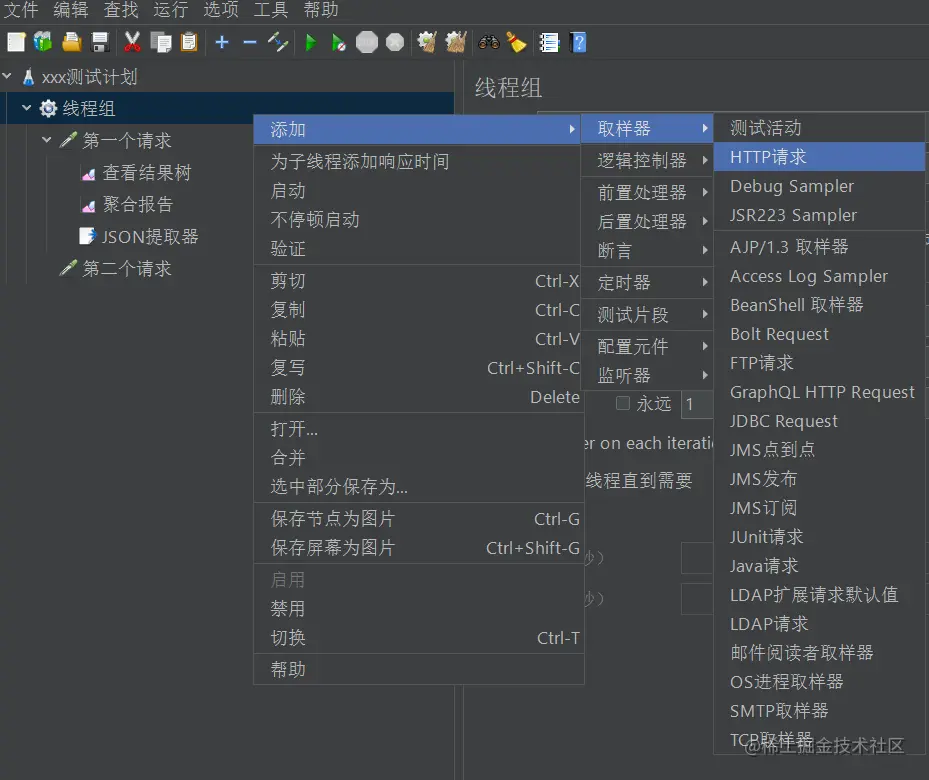929x780 pixels.
Task: Click 选中部分保存为... entry
Action: 418,486
